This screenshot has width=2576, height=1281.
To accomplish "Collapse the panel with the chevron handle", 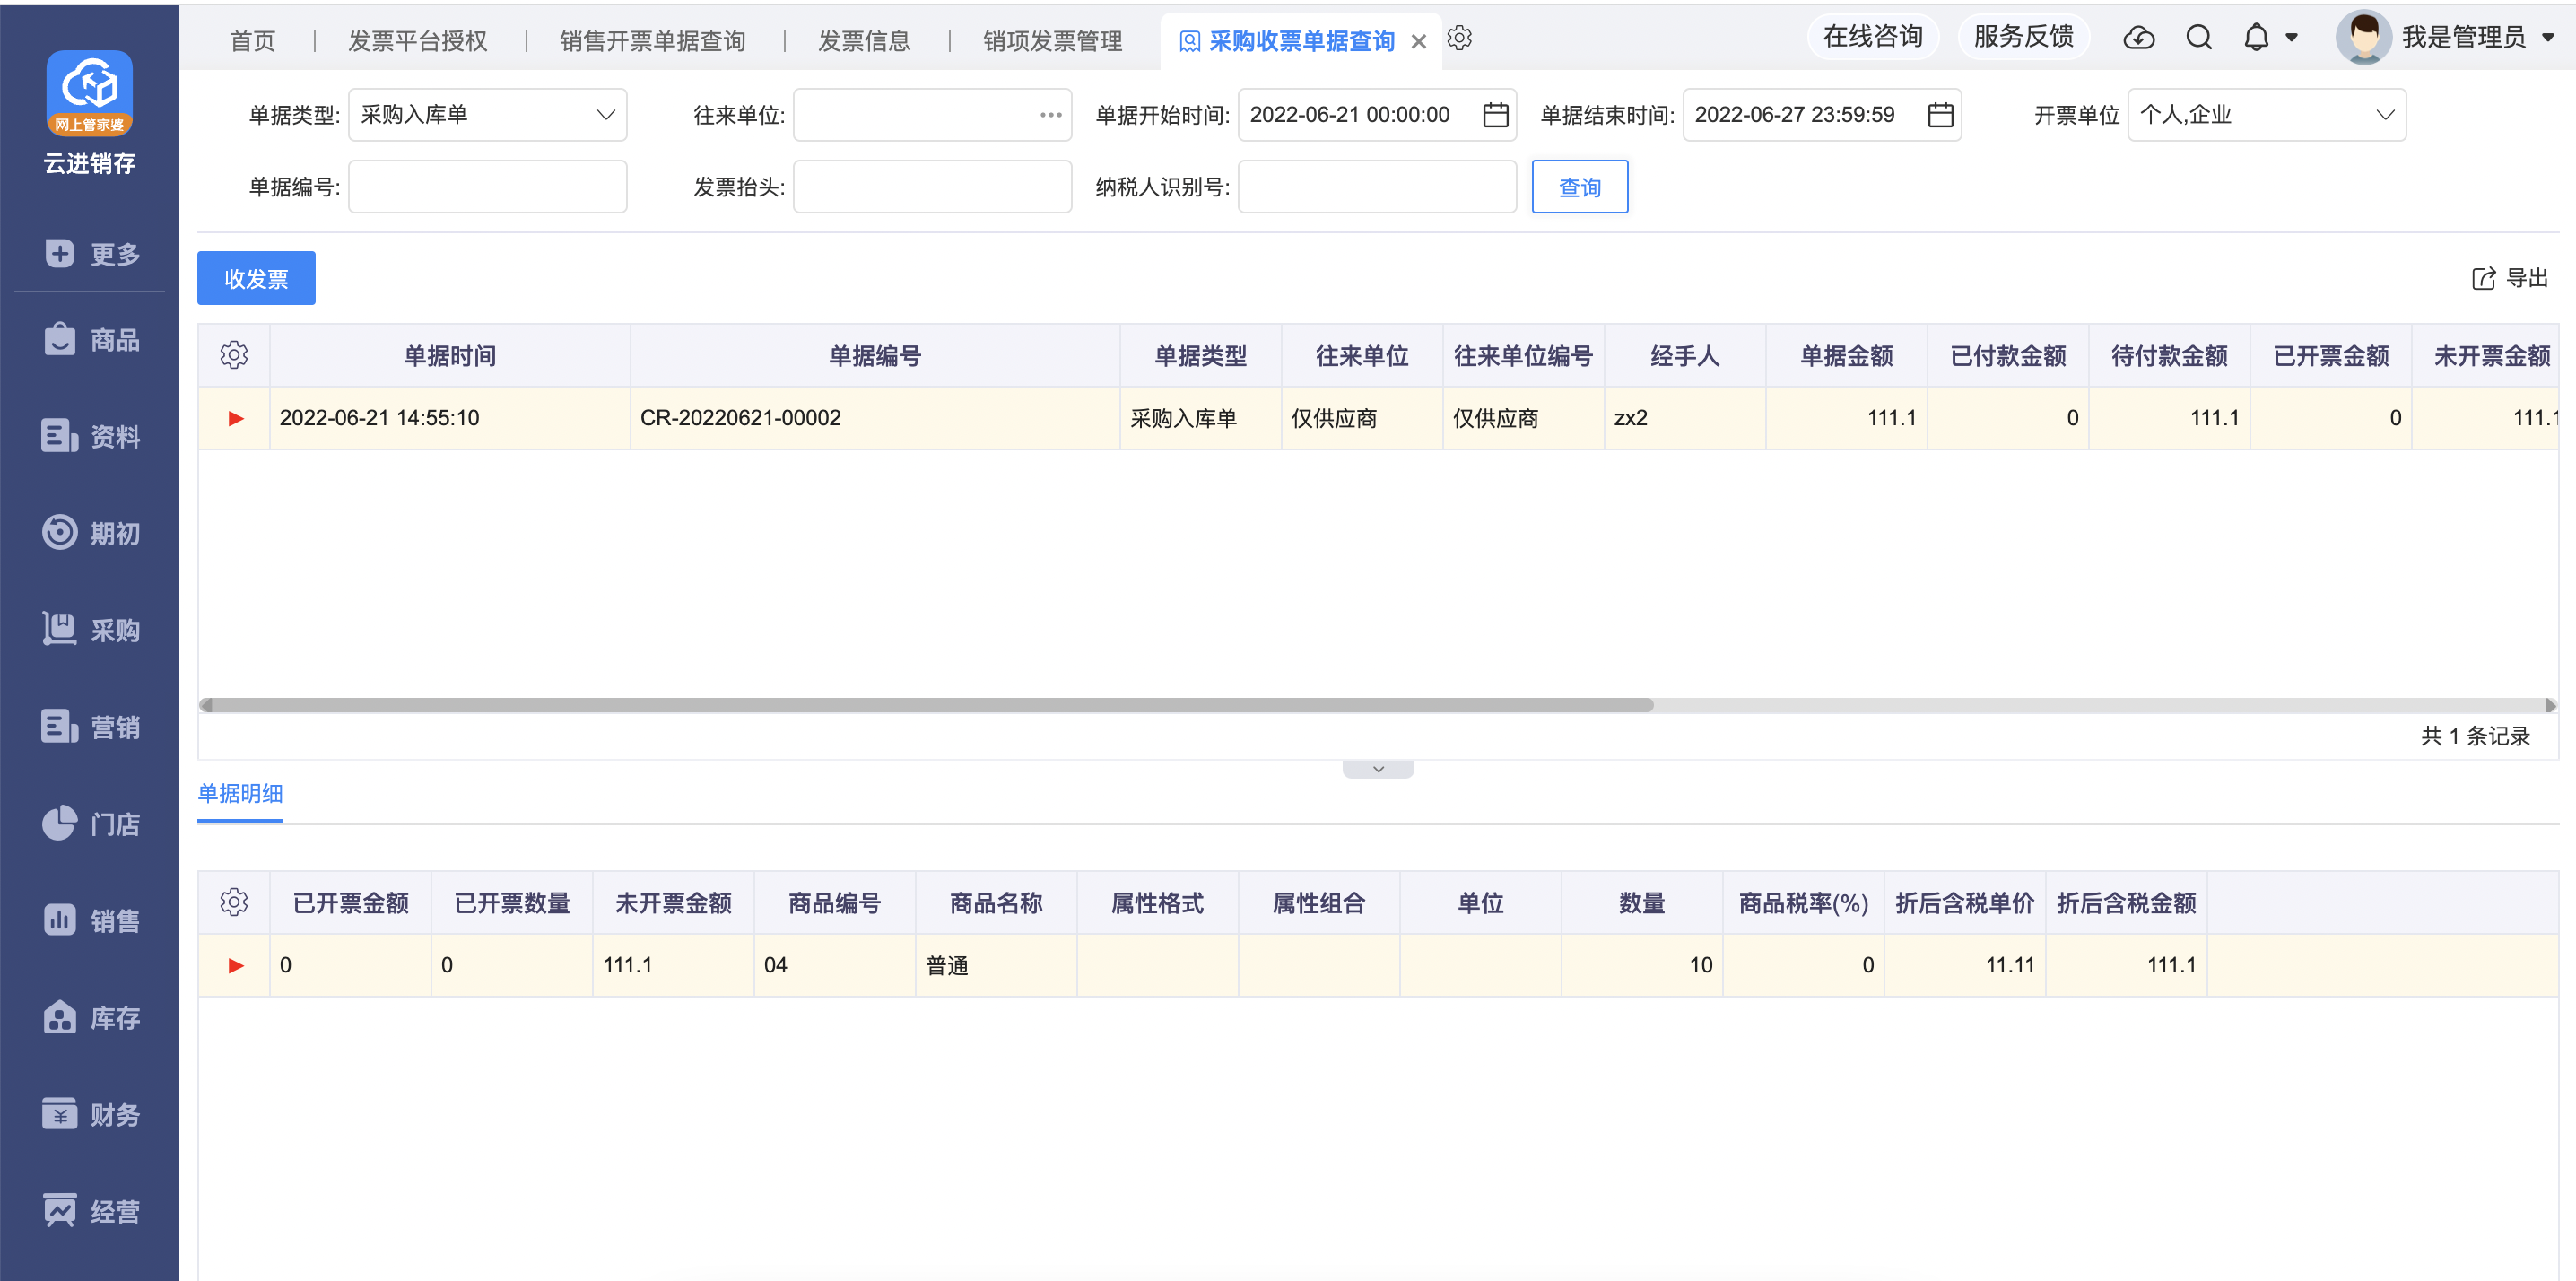I will (x=1378, y=769).
